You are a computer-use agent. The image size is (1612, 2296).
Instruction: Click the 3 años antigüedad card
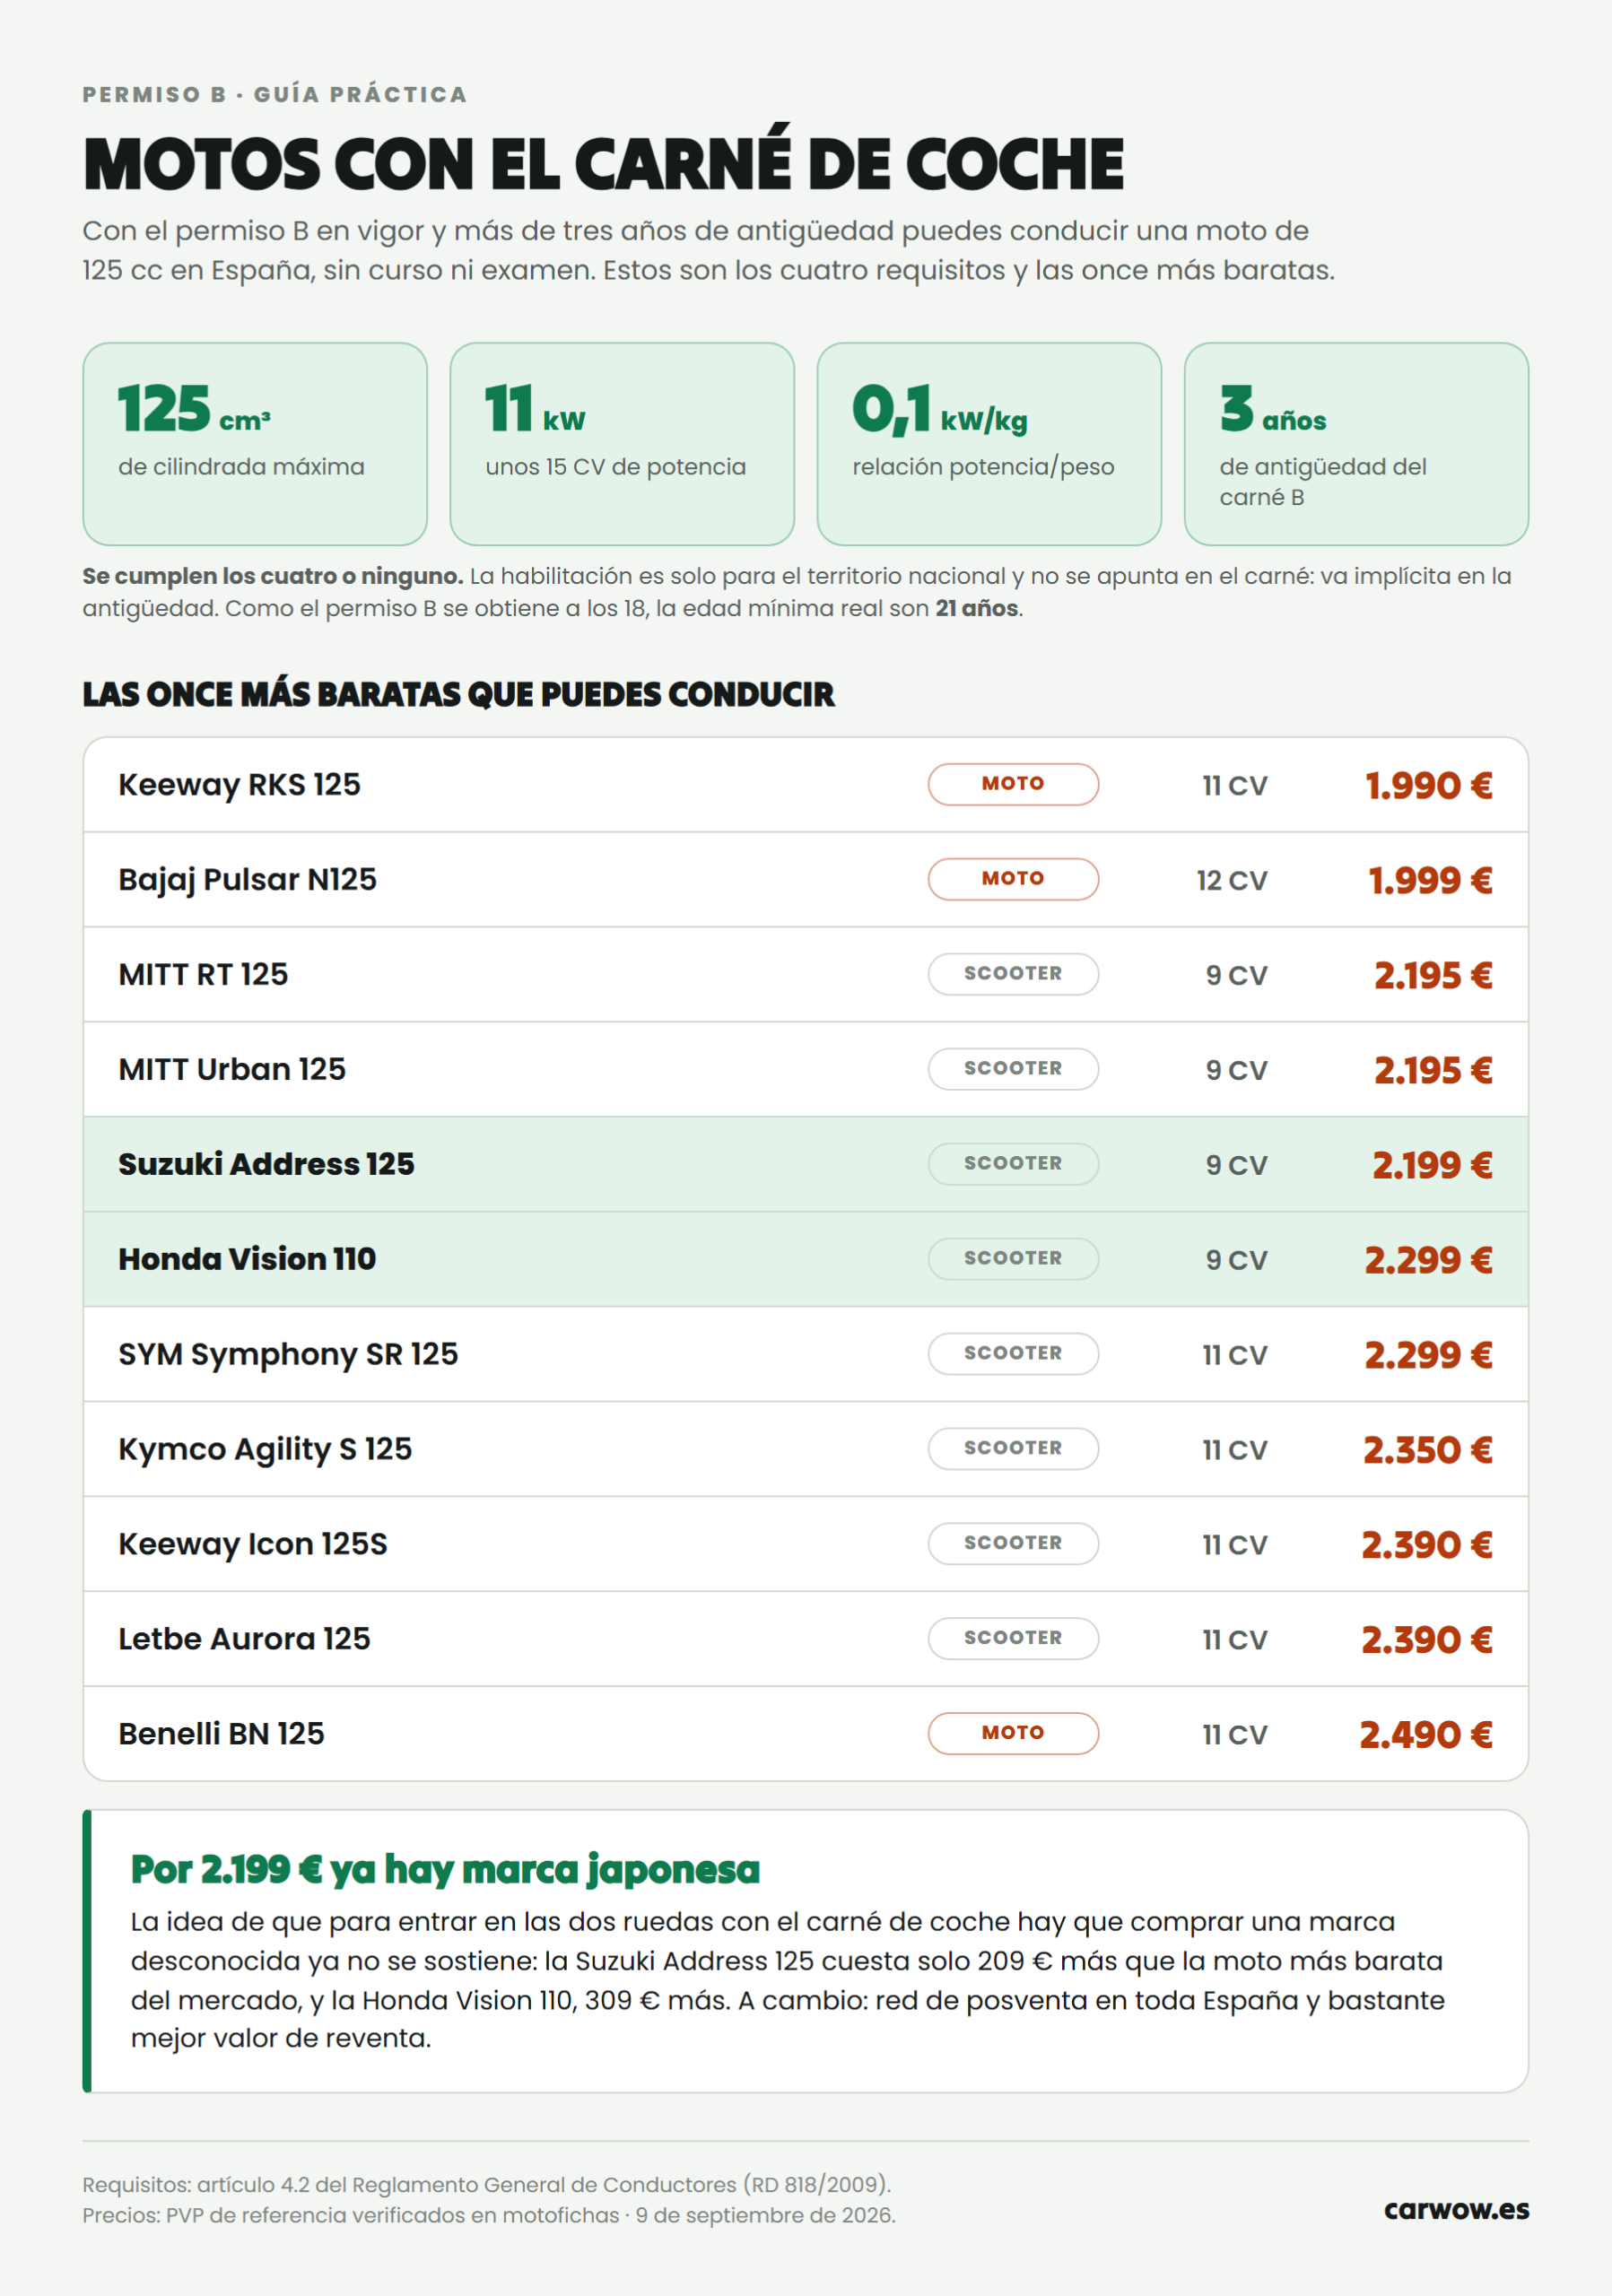point(1356,444)
